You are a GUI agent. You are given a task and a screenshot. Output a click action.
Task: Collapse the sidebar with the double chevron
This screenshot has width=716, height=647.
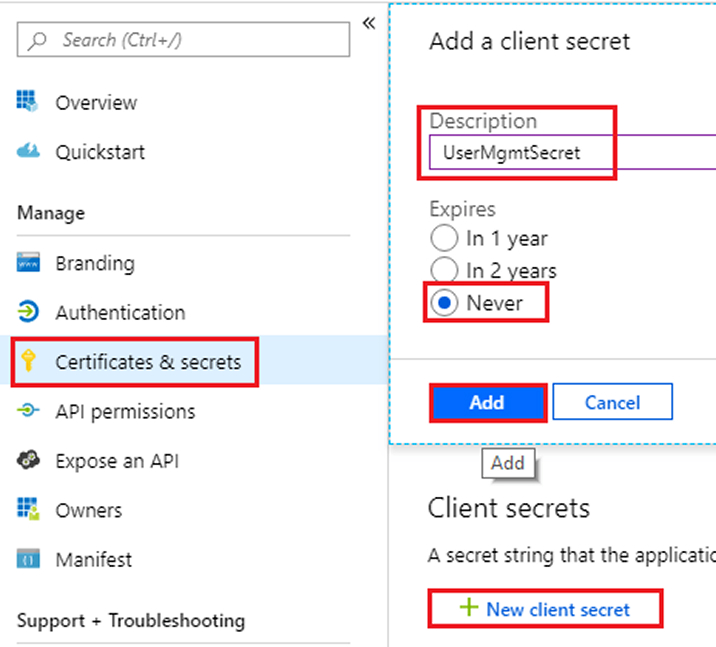[369, 23]
